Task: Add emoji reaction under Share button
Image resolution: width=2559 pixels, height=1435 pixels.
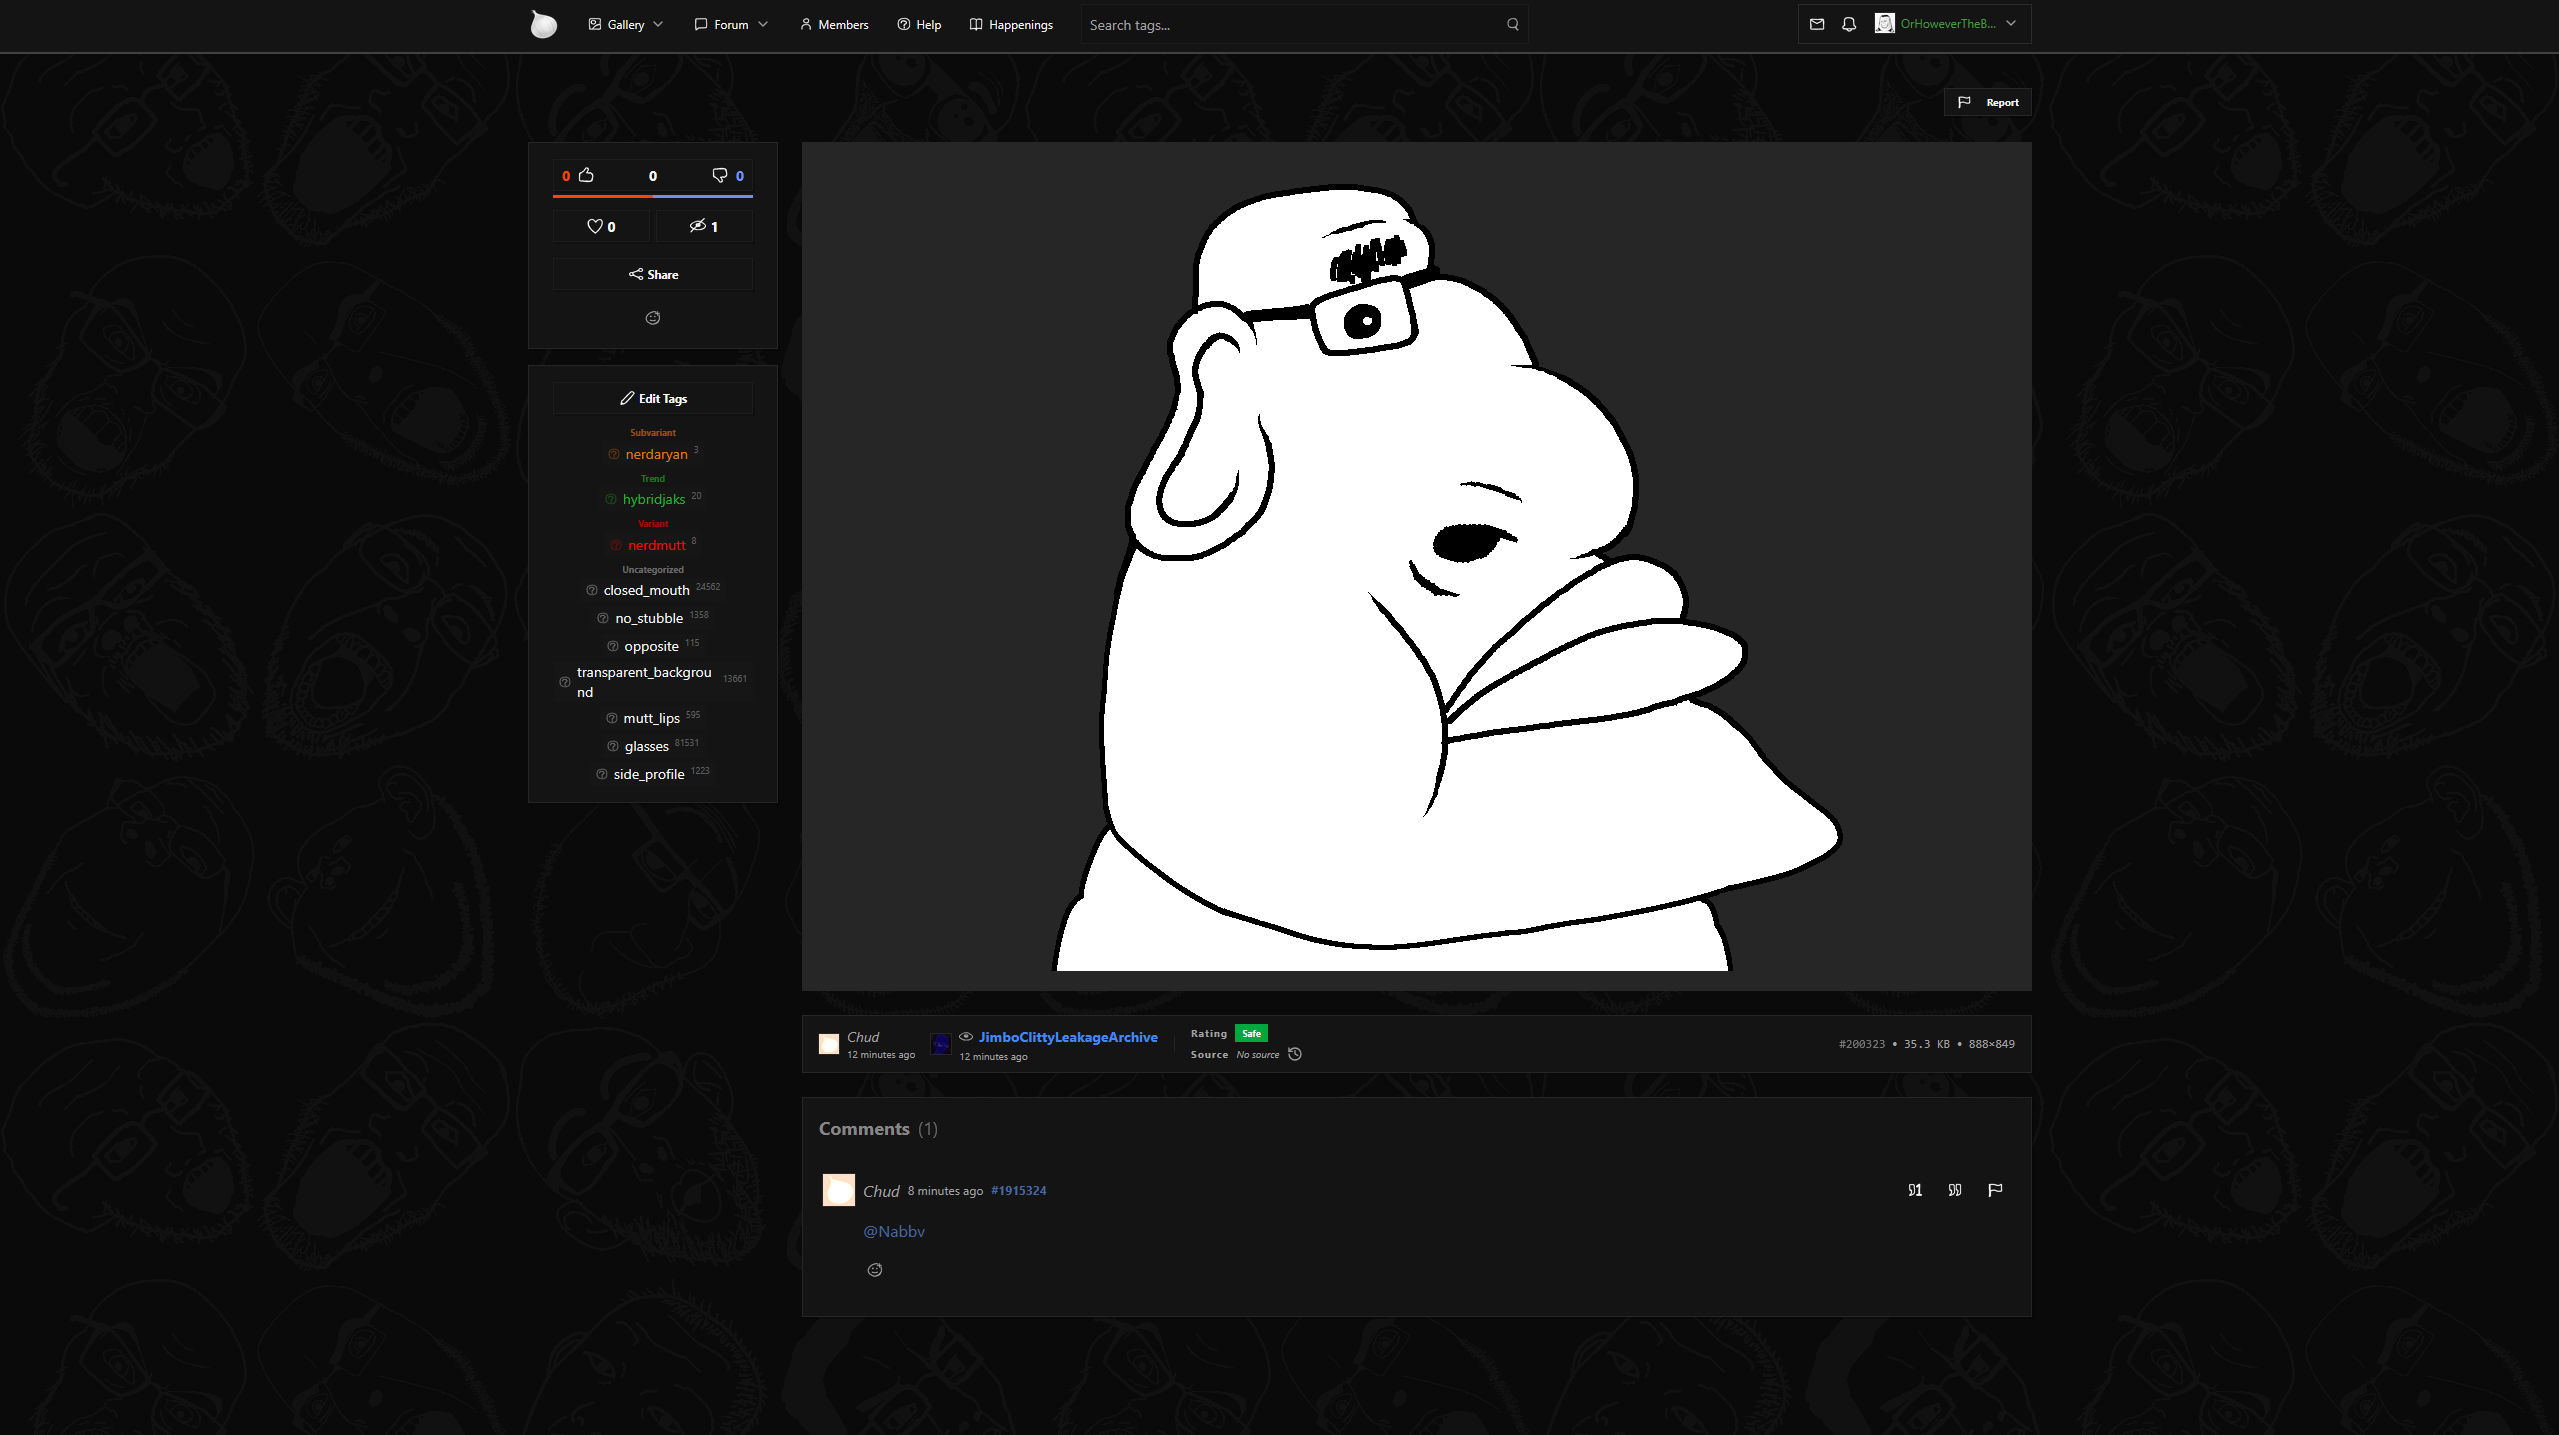Action: pos(653,318)
